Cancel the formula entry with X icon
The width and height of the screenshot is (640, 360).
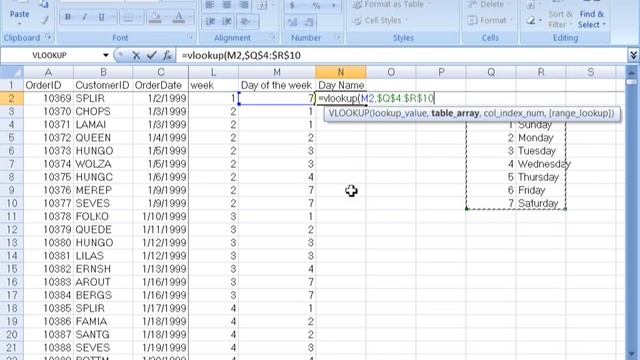click(x=136, y=56)
